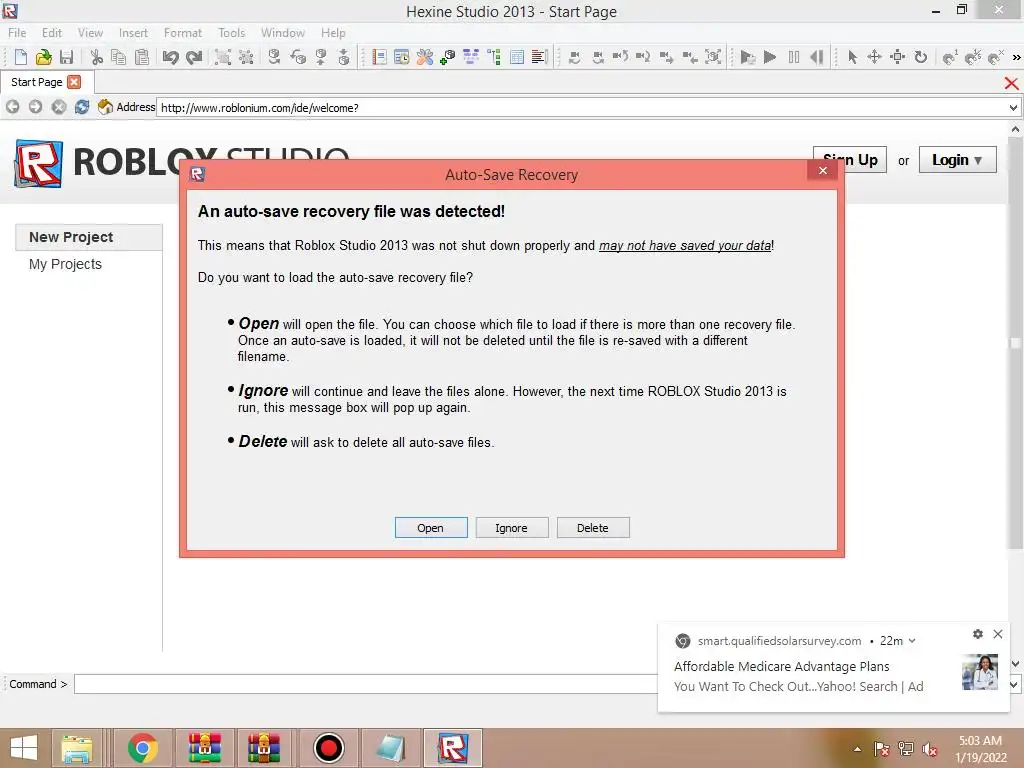Click the Save floppy disk icon
The image size is (1024, 768).
[x=66, y=57]
